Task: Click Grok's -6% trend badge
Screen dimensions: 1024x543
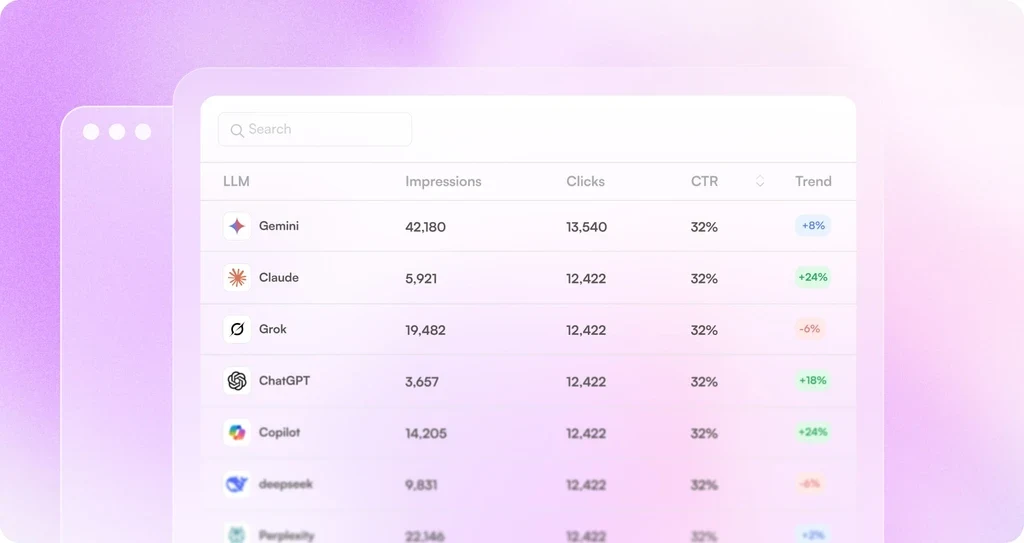Action: click(x=810, y=329)
